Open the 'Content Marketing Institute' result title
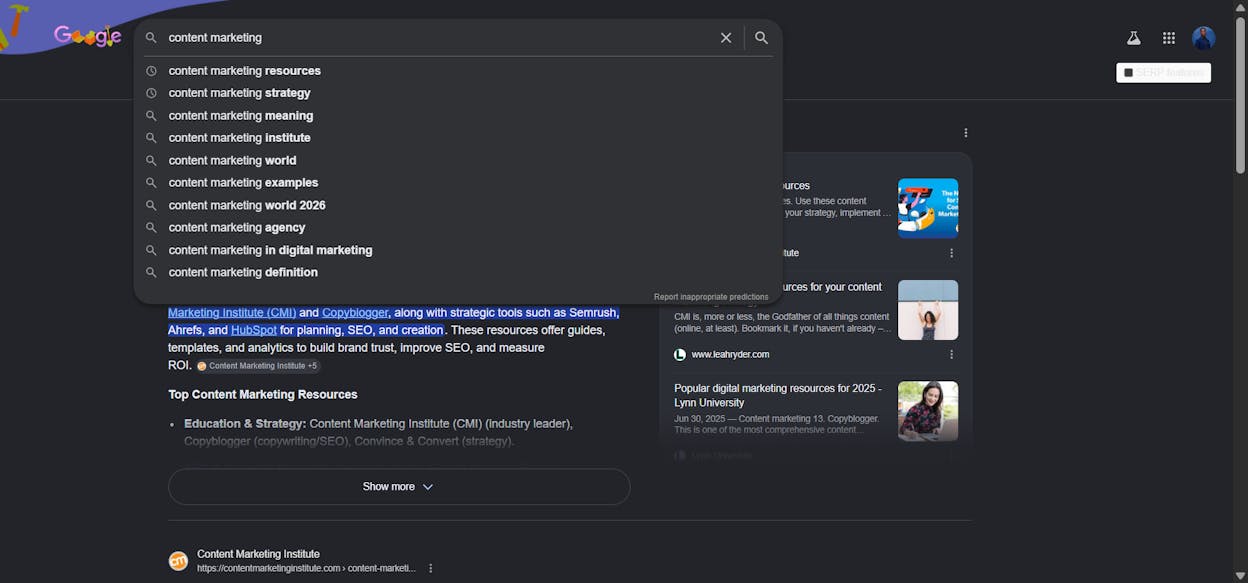1248x583 pixels. point(258,554)
